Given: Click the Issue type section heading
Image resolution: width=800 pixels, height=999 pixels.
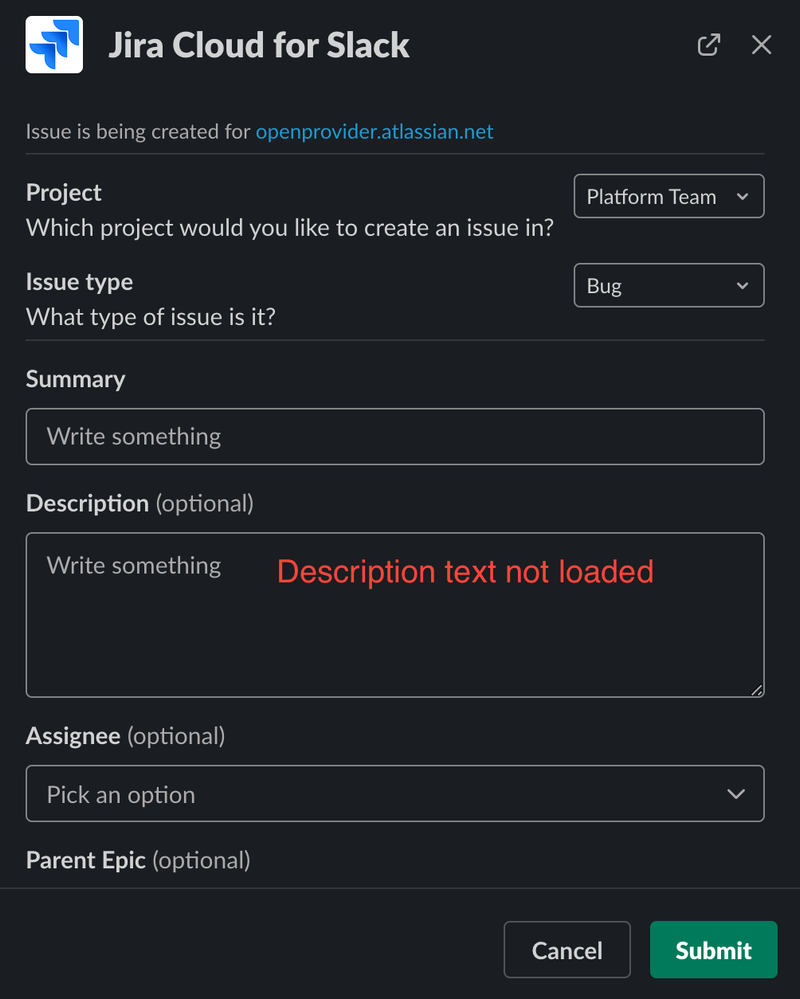Looking at the screenshot, I should pos(80,282).
